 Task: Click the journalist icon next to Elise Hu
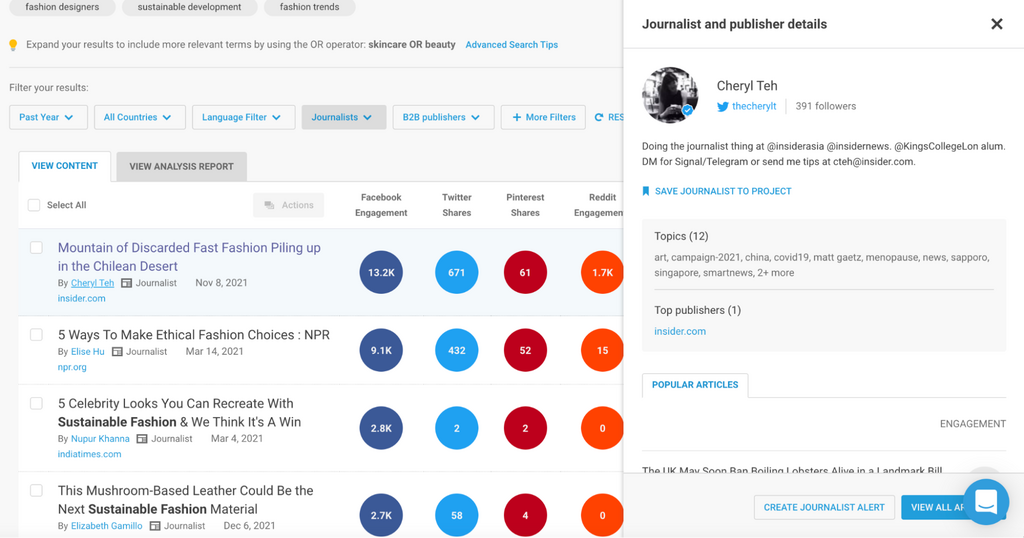coord(117,352)
